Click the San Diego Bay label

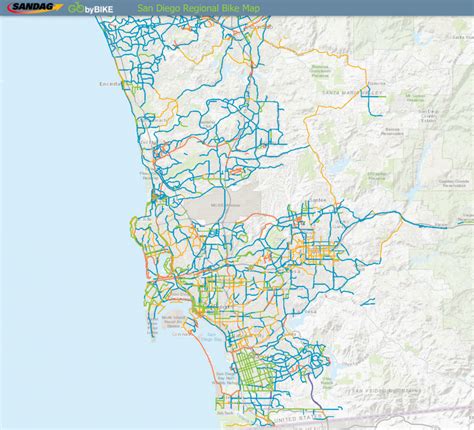point(211,337)
